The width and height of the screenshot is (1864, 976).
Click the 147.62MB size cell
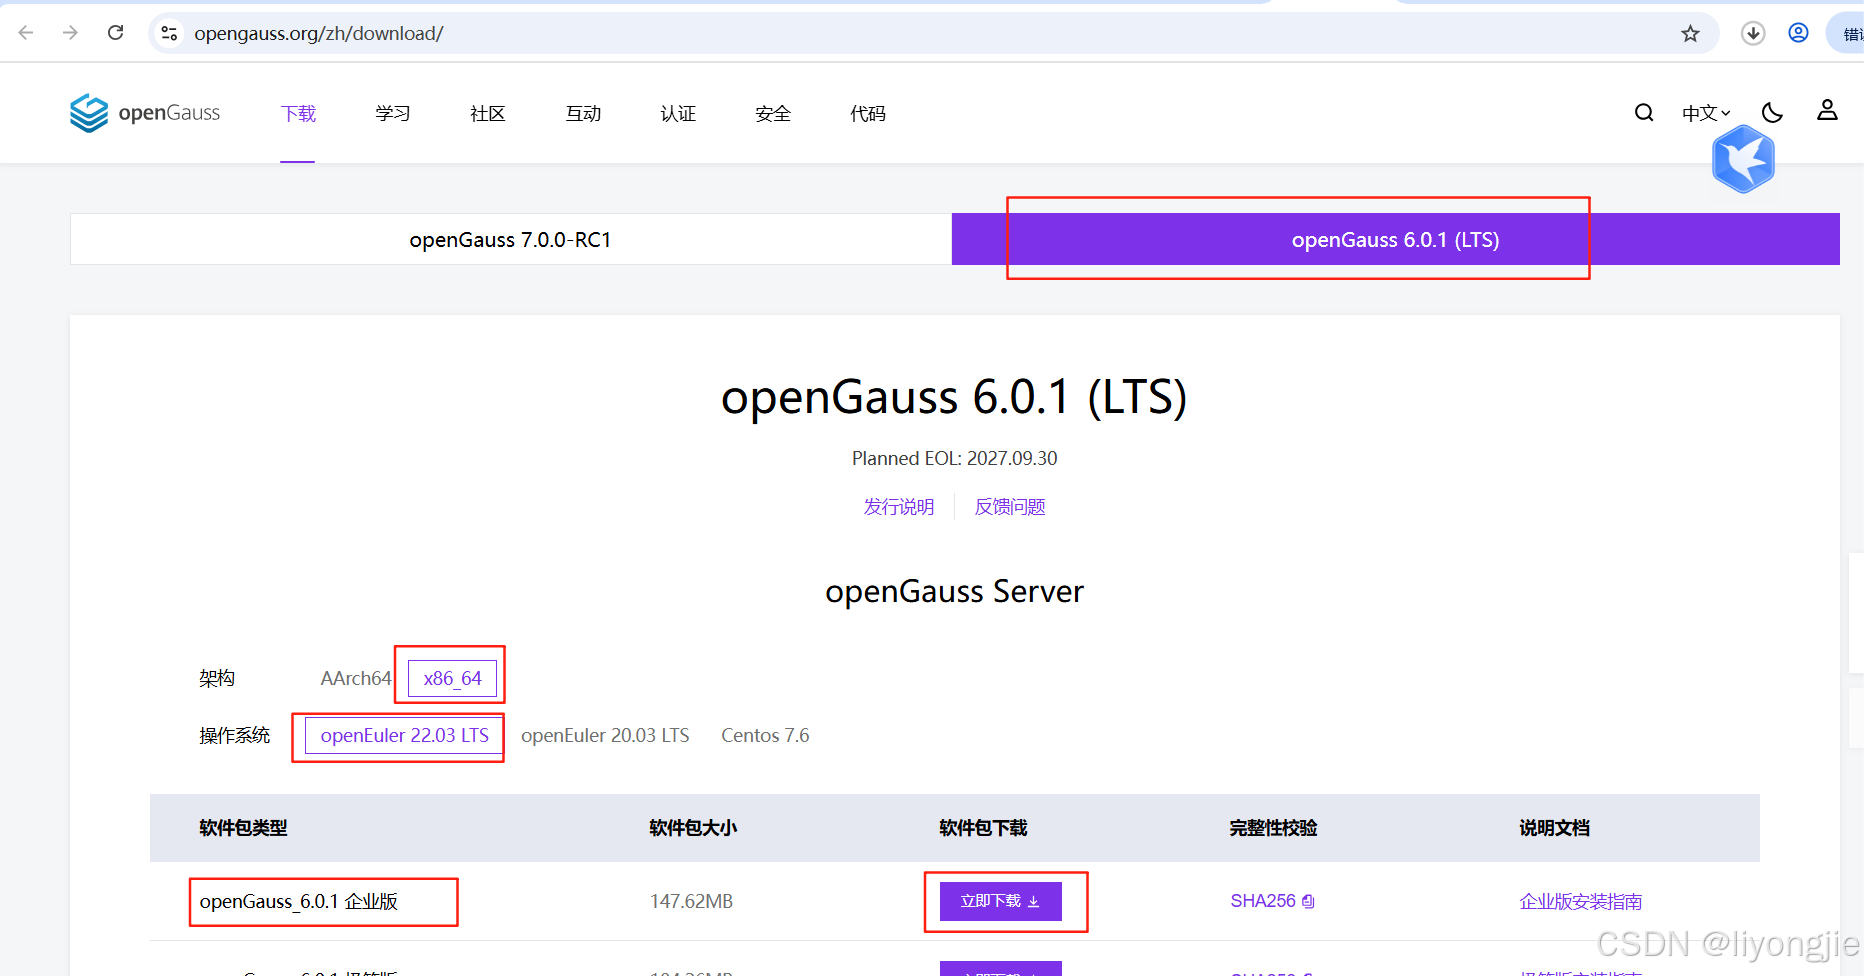point(692,902)
